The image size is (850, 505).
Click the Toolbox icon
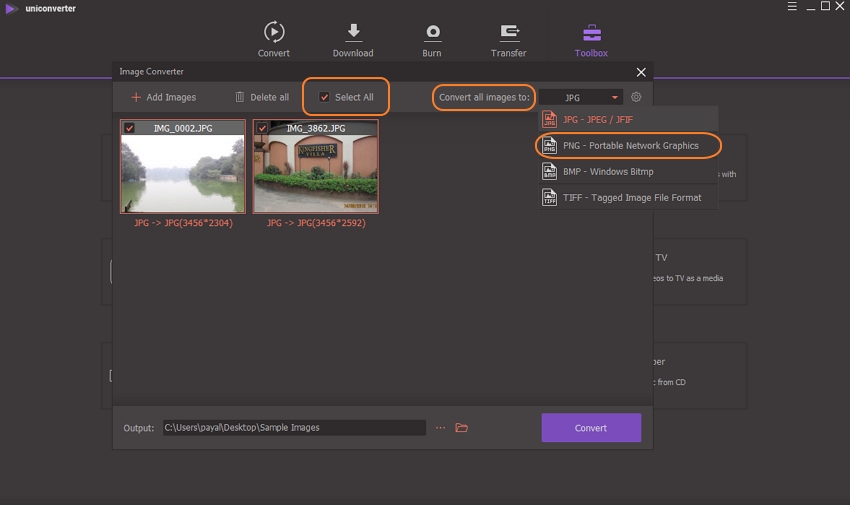591,32
